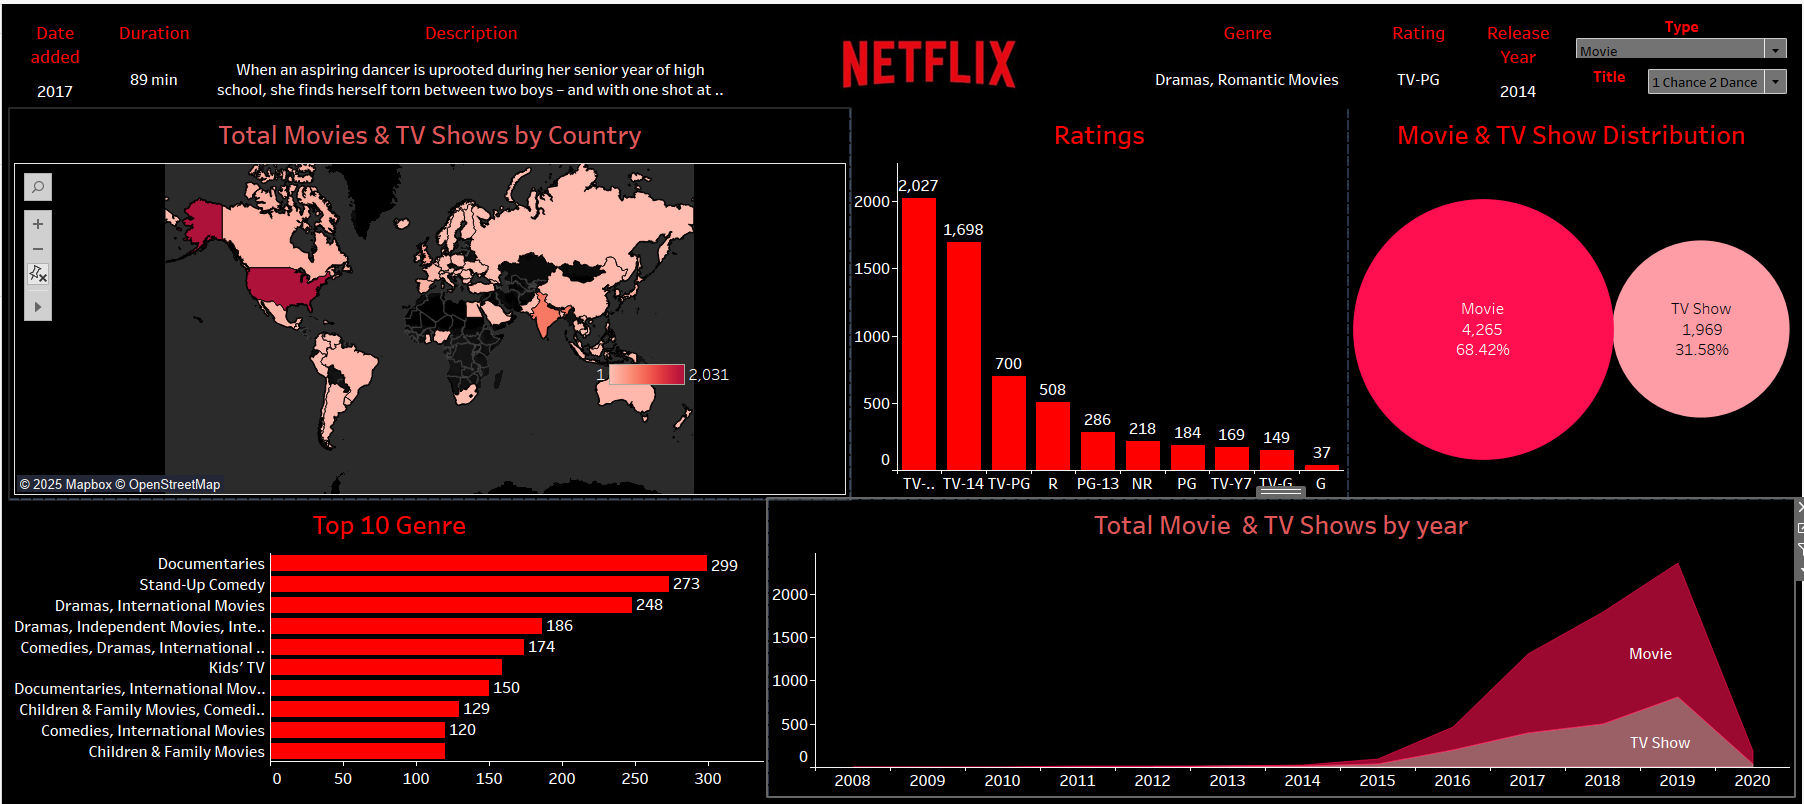Select the PG-13 ratings bar
Image resolution: width=1804 pixels, height=804 pixels.
[x=1097, y=451]
